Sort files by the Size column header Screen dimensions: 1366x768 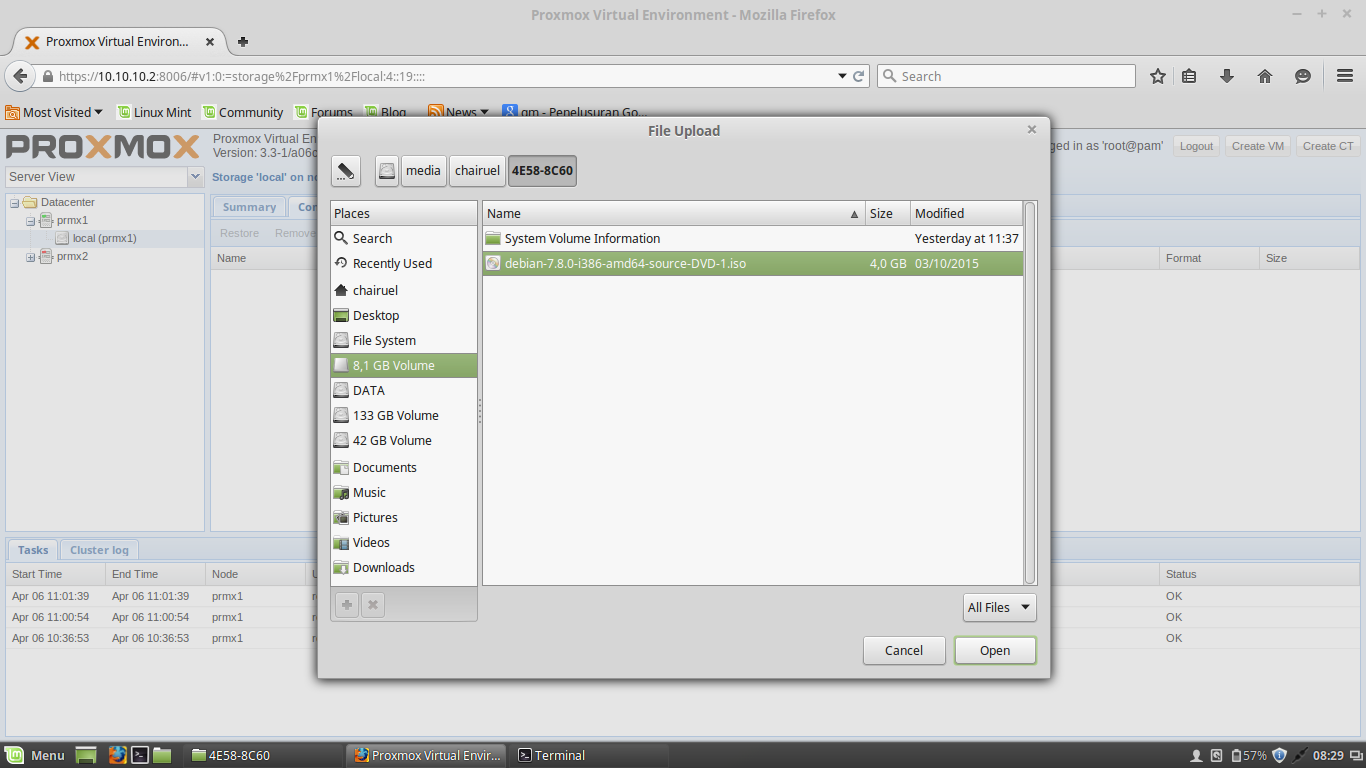point(888,213)
